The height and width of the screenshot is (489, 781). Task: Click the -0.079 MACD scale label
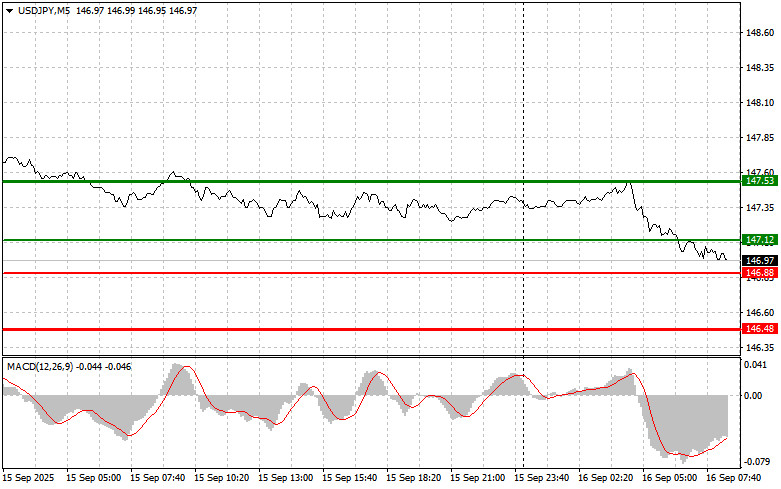point(757,462)
